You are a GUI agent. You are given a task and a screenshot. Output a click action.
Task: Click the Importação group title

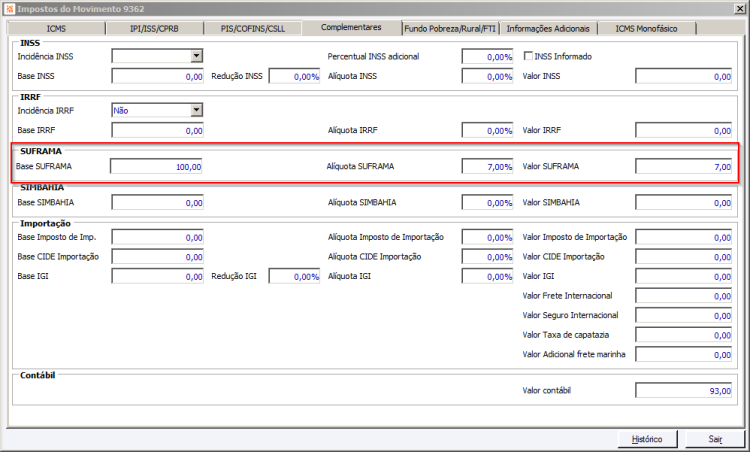tap(45, 223)
